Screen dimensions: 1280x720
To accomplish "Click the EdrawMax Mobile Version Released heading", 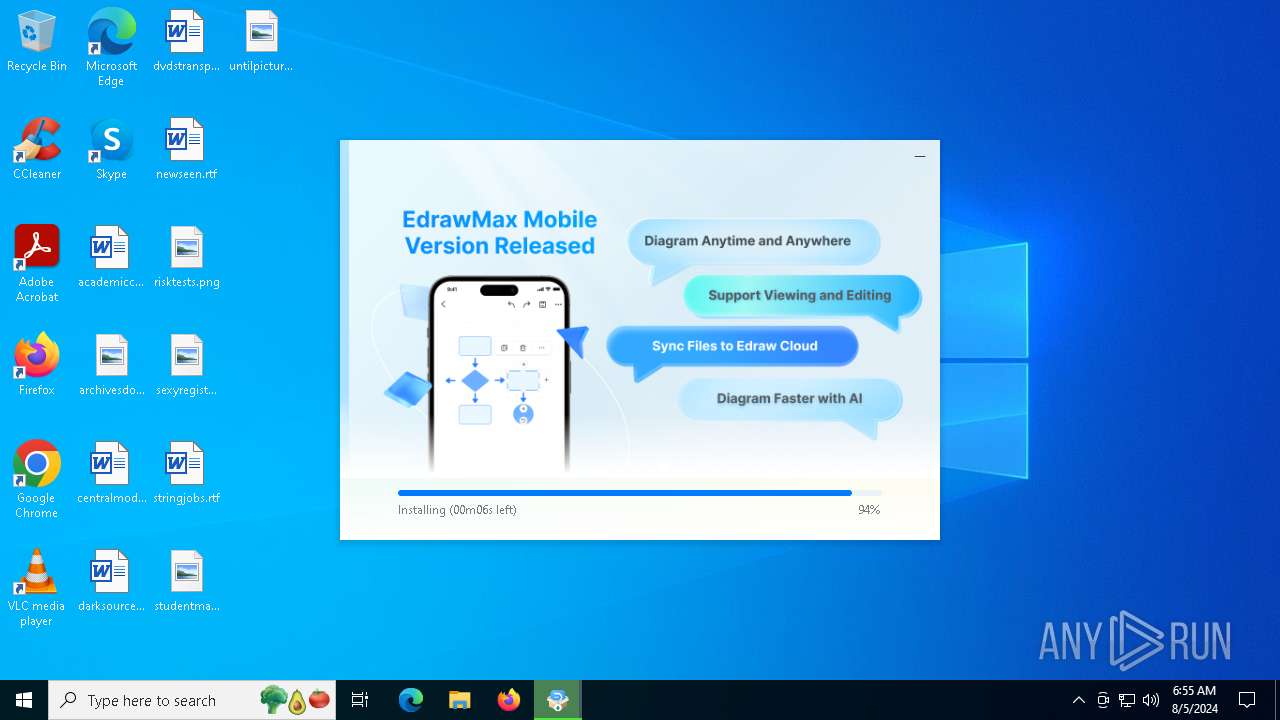I will pos(500,232).
